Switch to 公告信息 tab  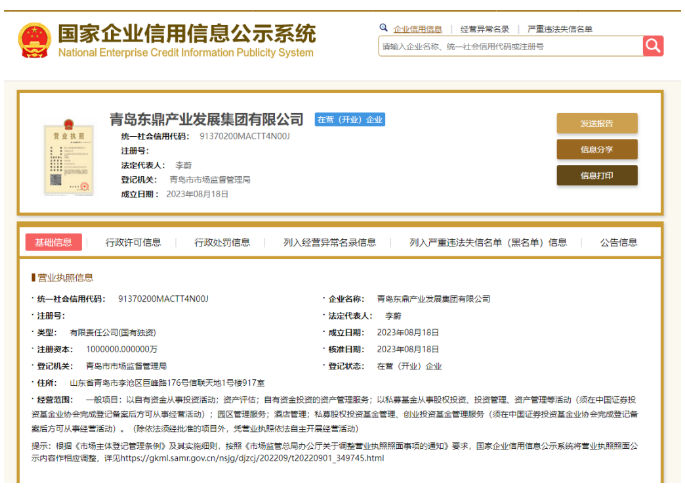coord(618,242)
